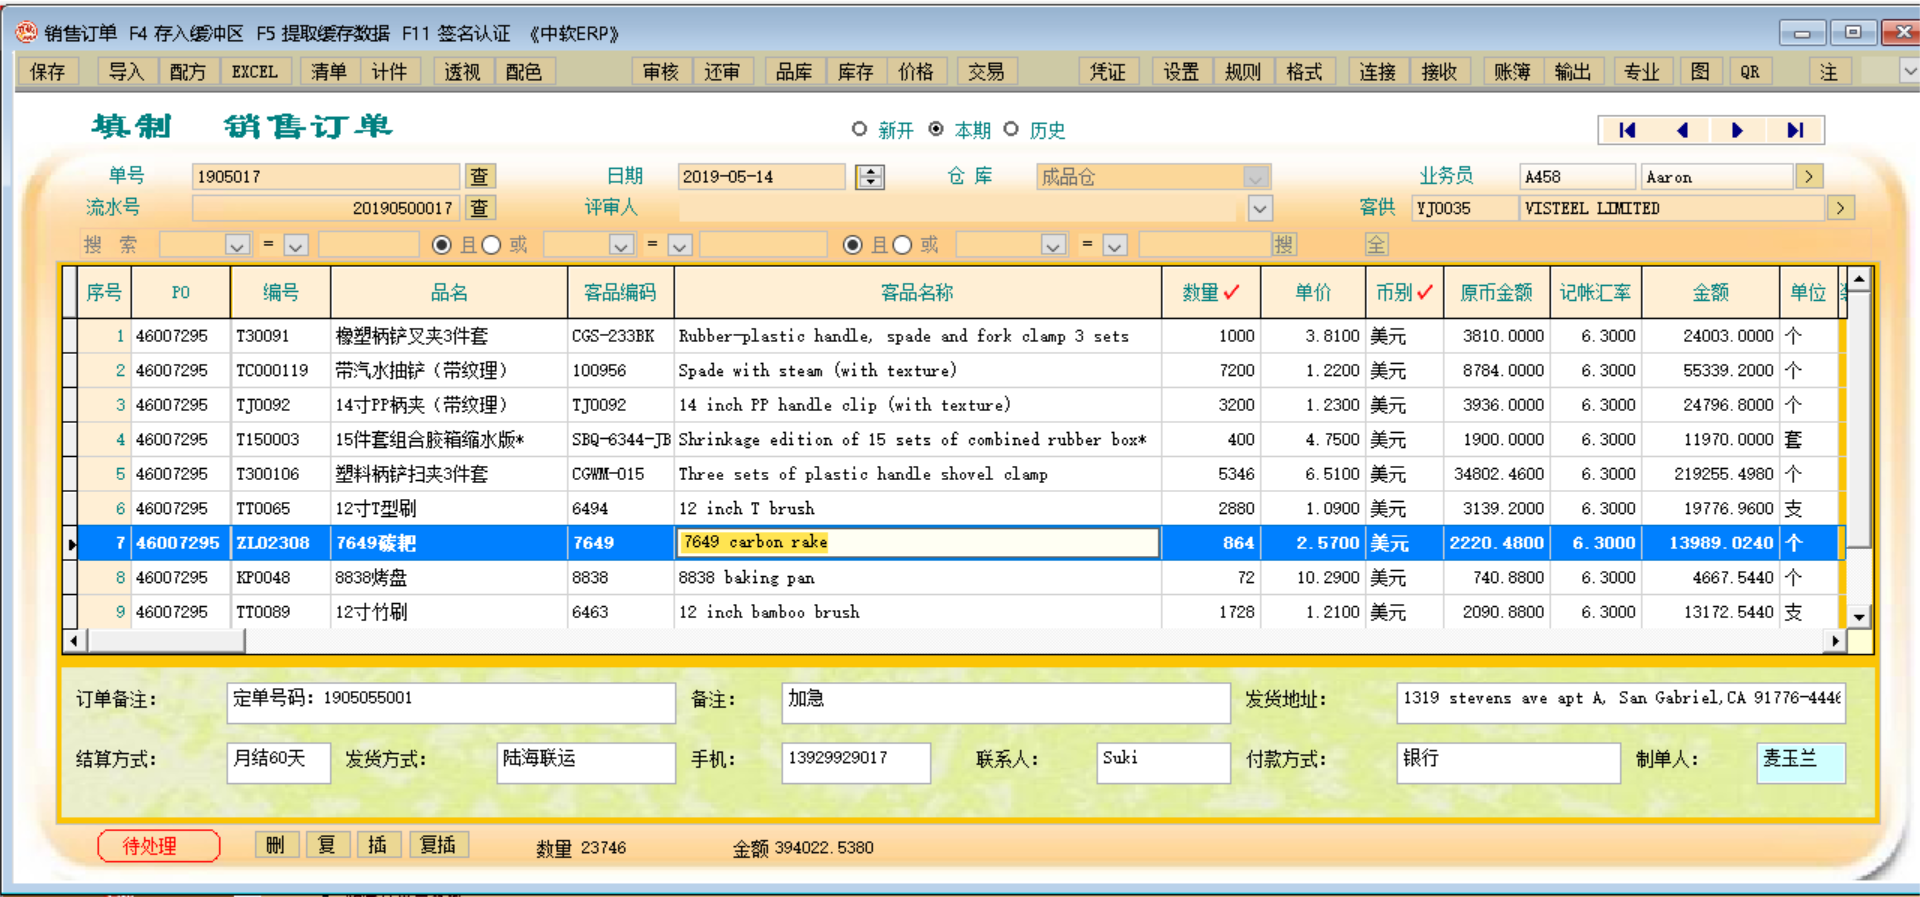Click 审核 in the toolbar

click(661, 72)
